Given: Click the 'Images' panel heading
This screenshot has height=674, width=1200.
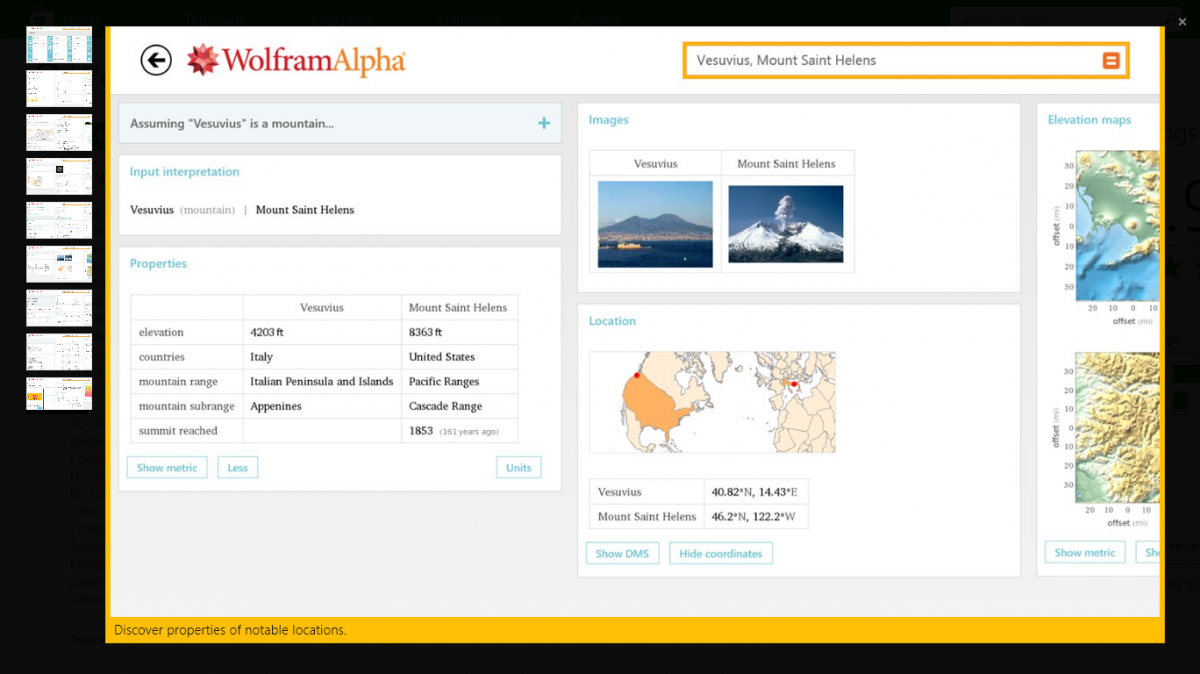Looking at the screenshot, I should point(609,120).
